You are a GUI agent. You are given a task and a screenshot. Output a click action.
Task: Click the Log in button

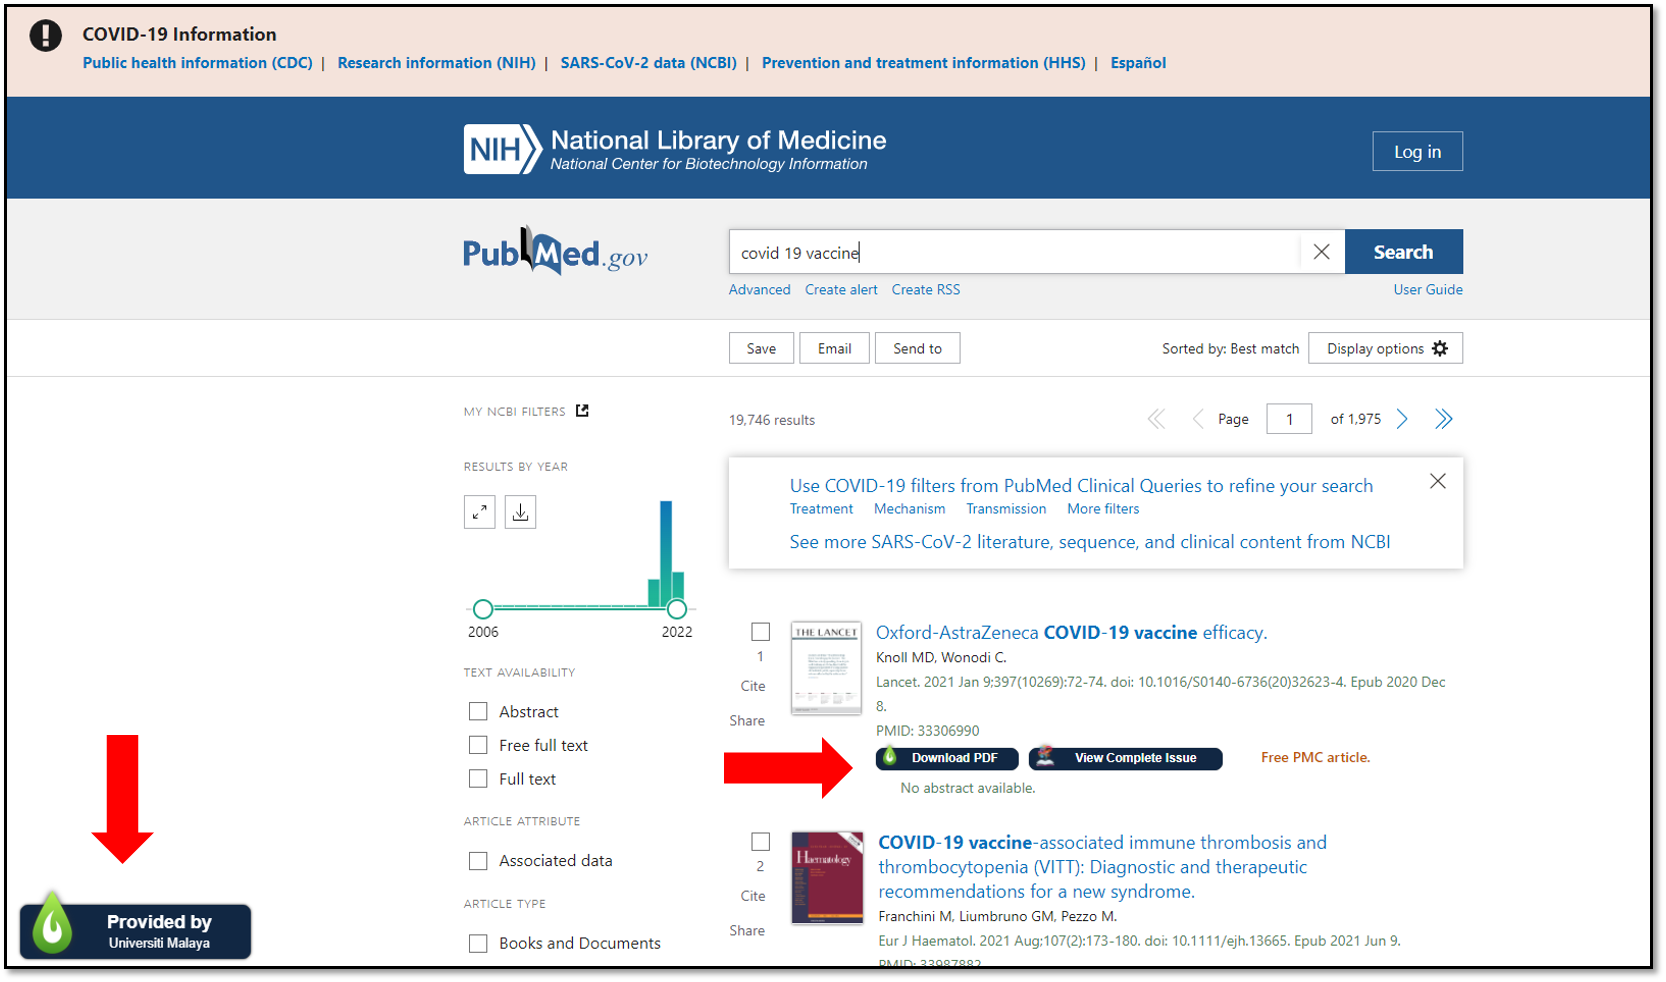click(1417, 152)
